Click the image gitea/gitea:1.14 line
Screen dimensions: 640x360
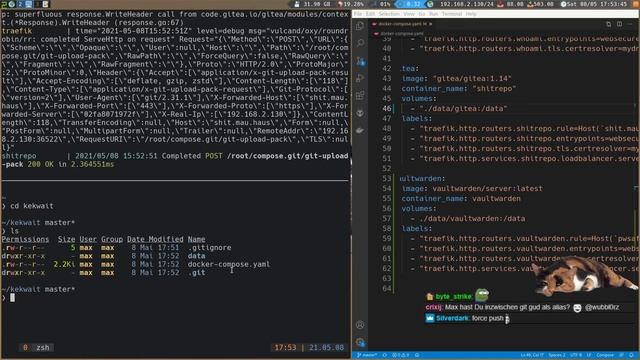[457, 78]
